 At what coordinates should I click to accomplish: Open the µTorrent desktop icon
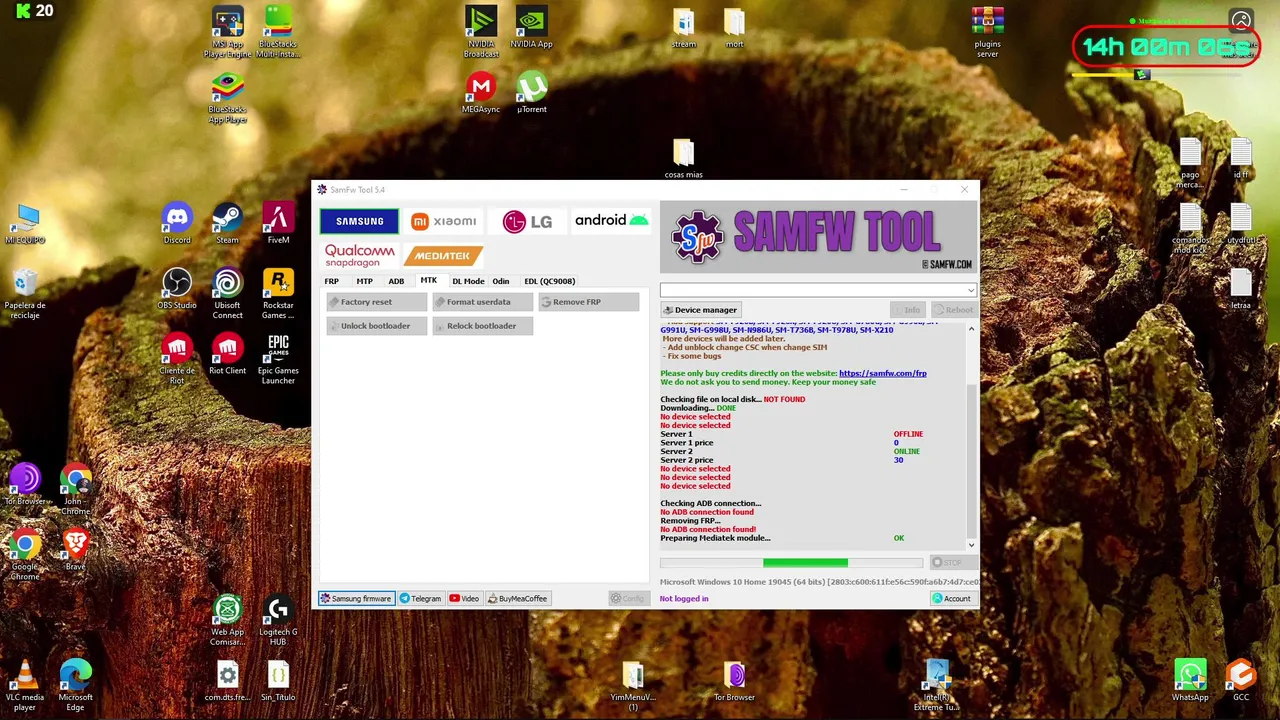point(532,93)
